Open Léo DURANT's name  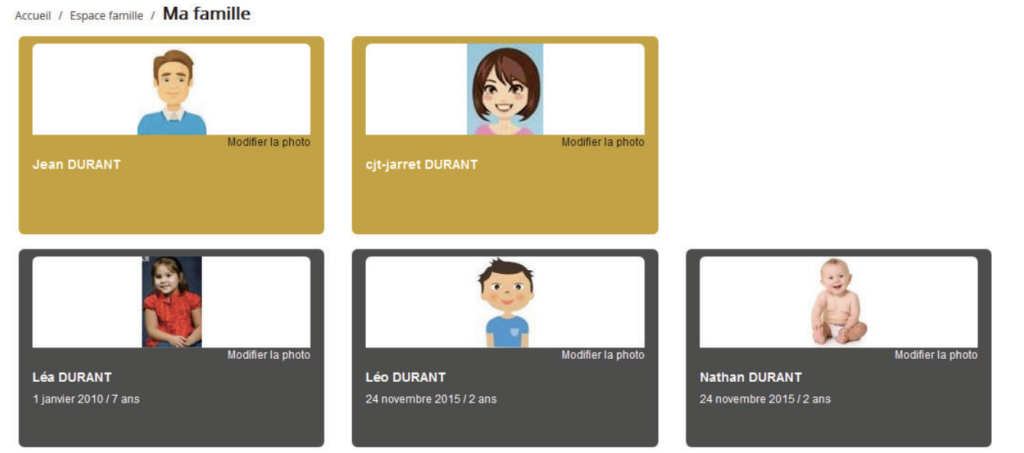point(406,377)
